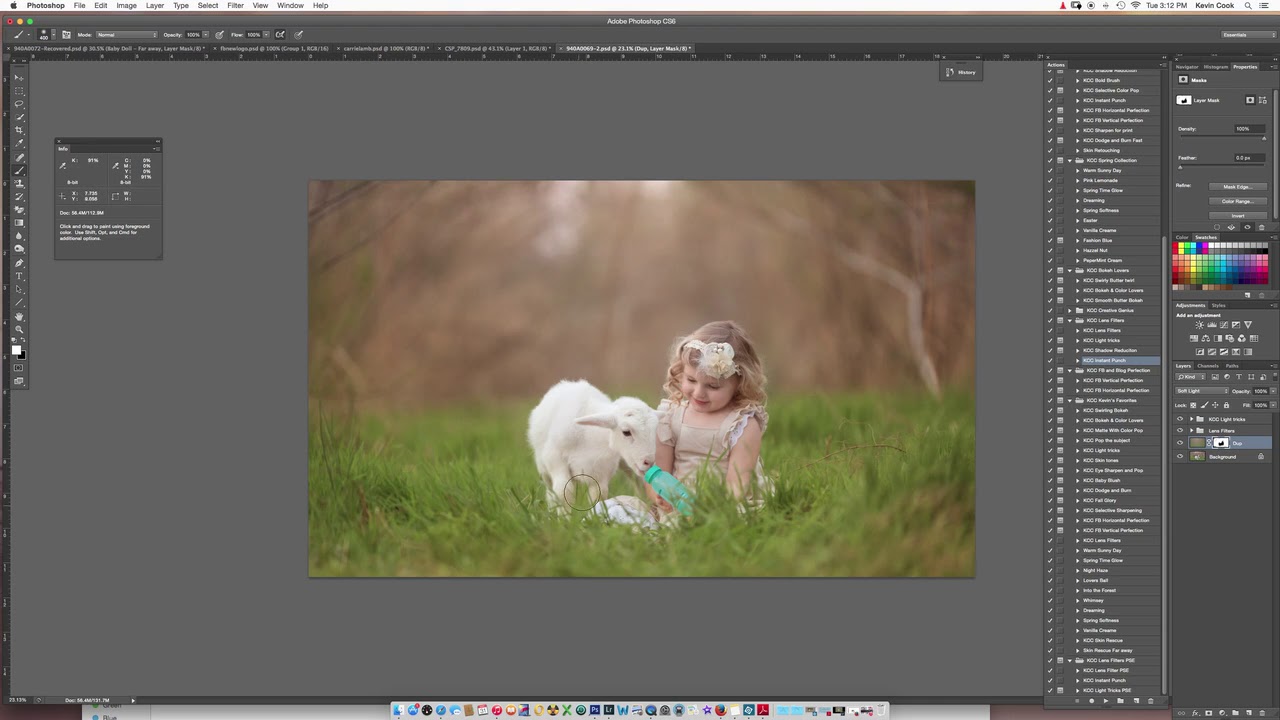The width and height of the screenshot is (1280, 720).
Task: Hide the KCC Light tricks layer group
Action: coord(1179,419)
